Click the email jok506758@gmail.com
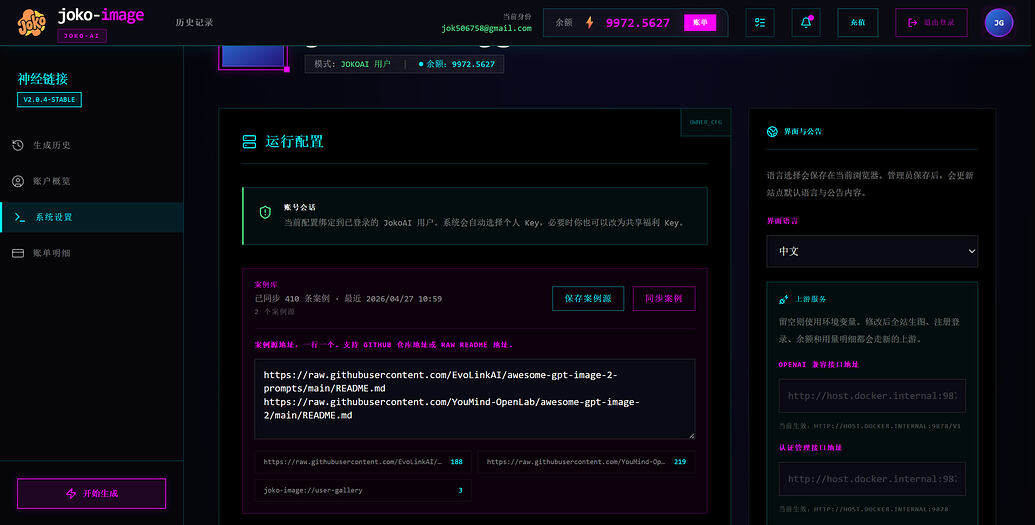 486,28
